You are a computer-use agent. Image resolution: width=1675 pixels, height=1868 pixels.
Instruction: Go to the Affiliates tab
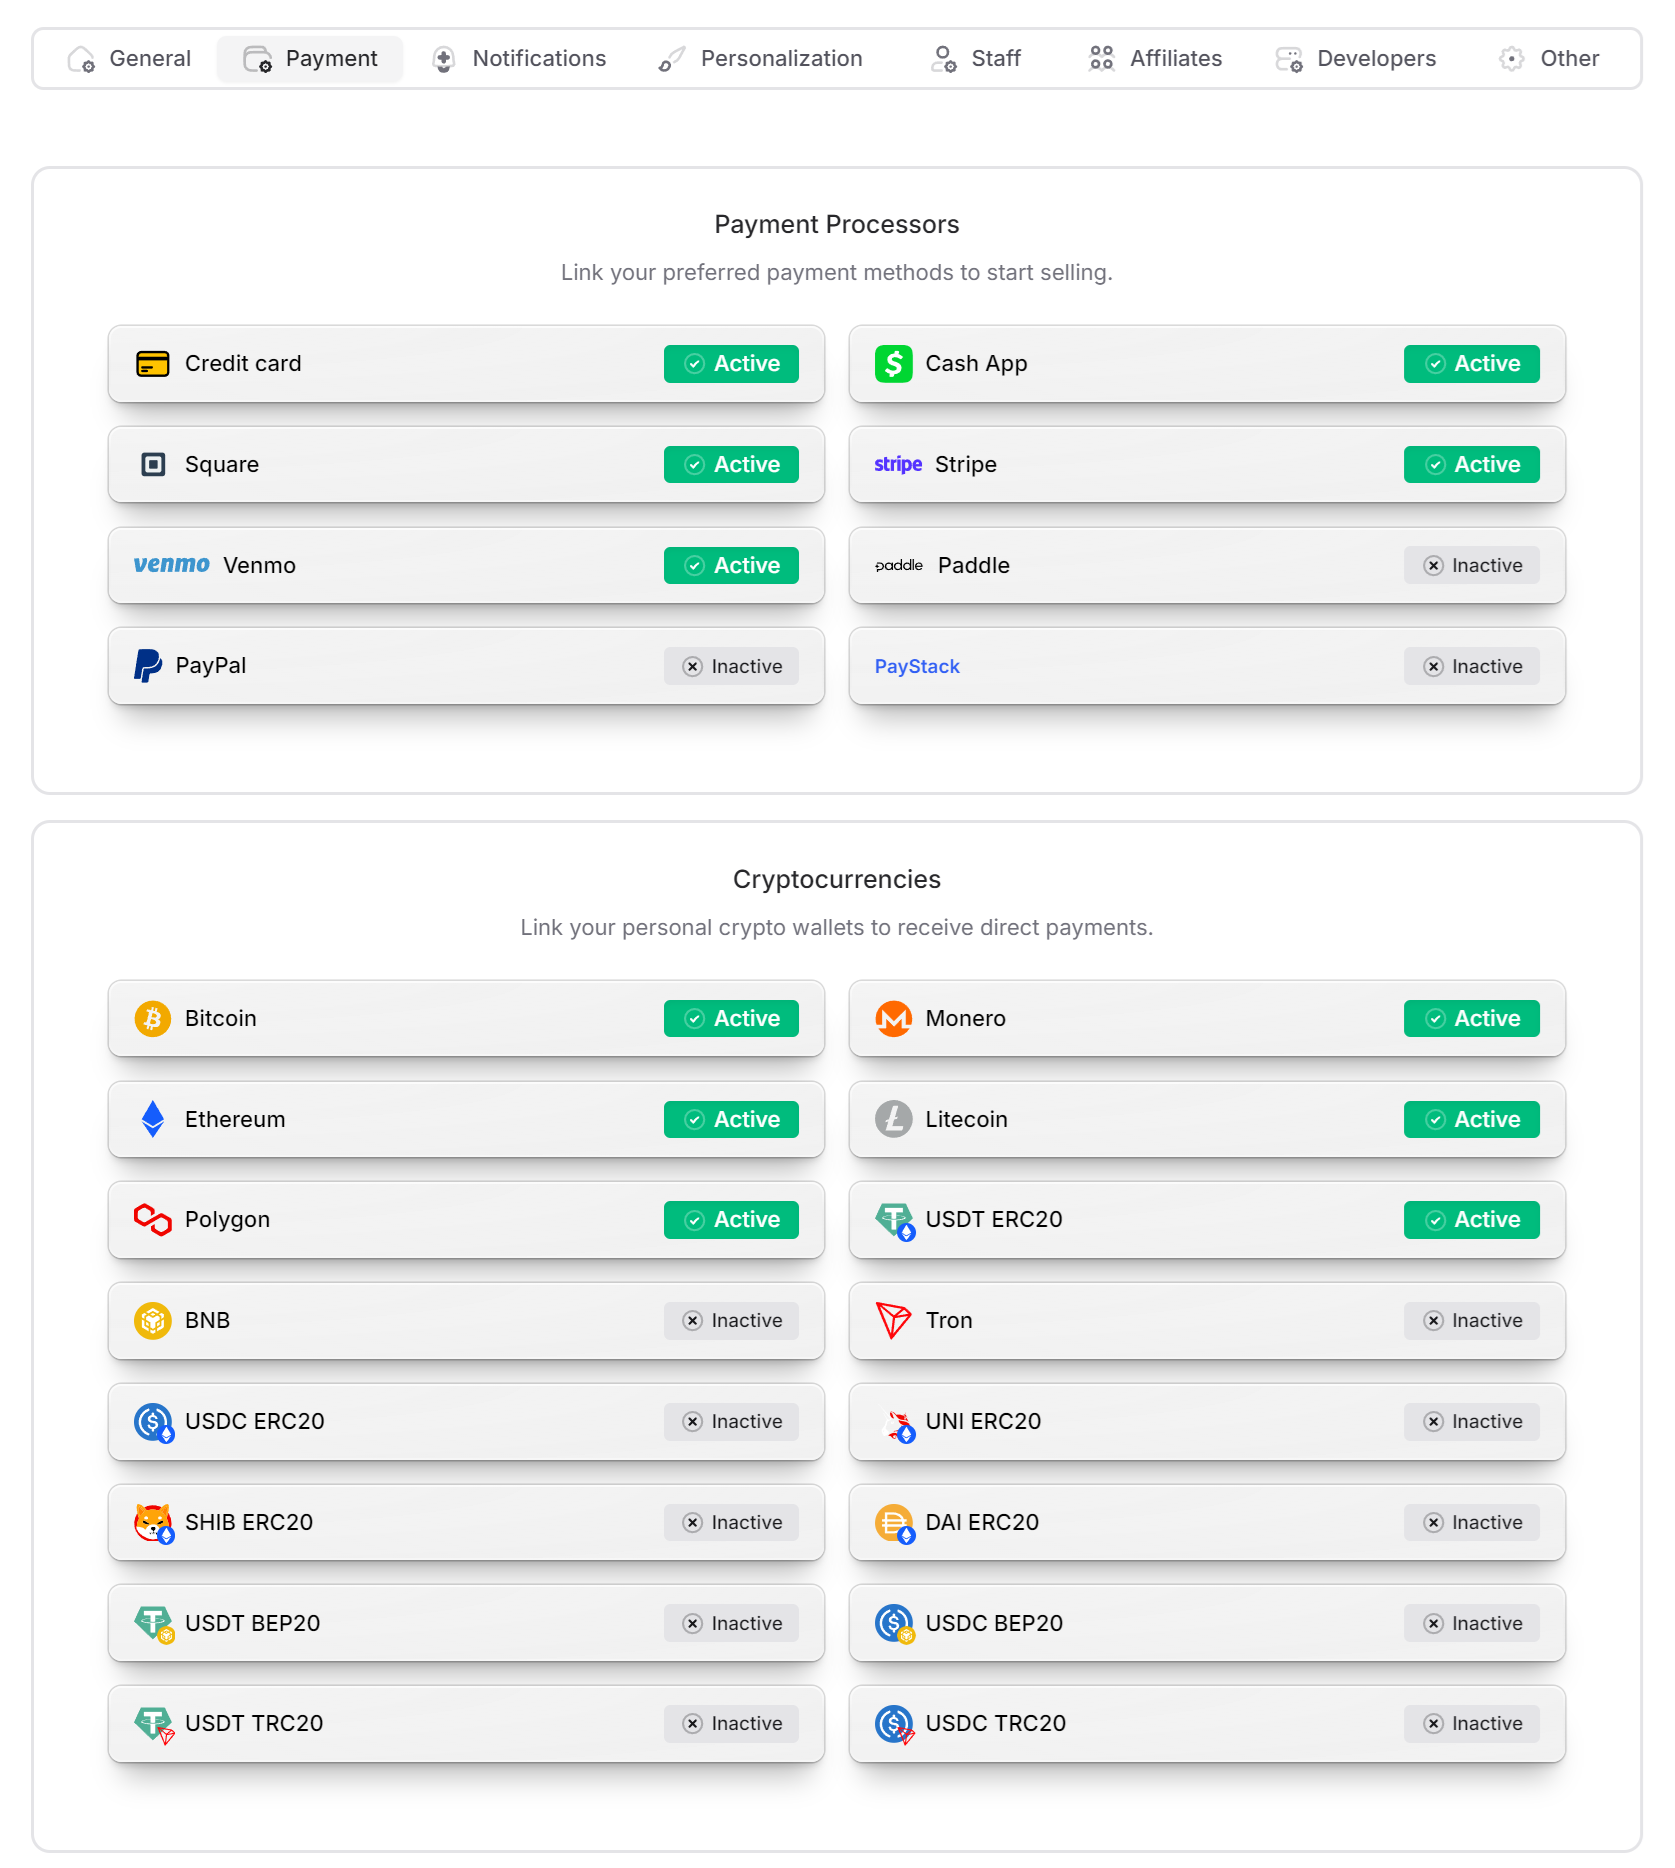(x=1156, y=59)
